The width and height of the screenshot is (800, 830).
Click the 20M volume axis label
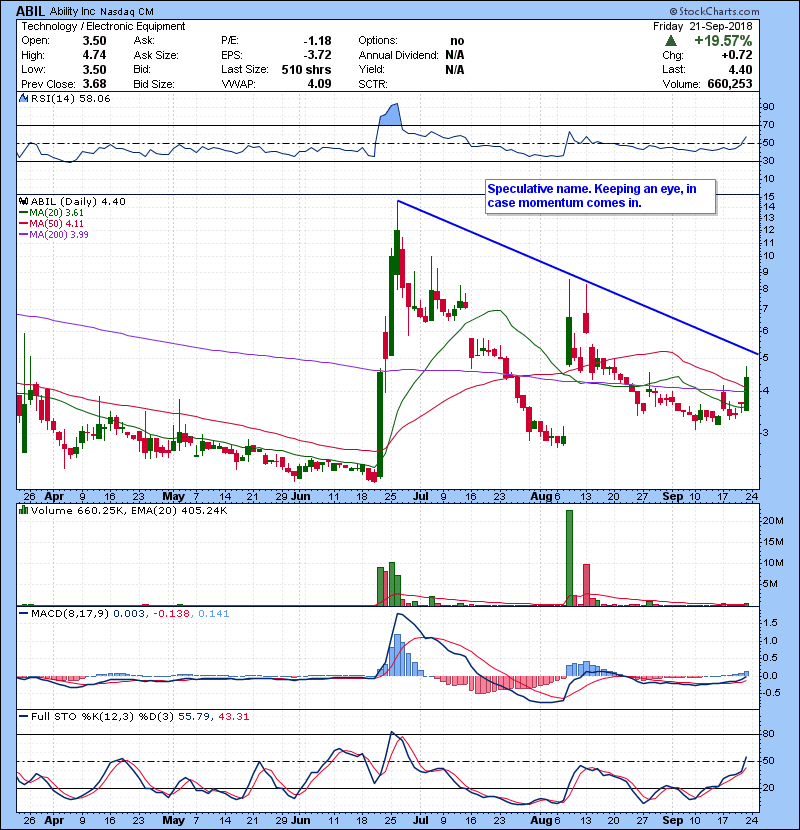tap(772, 521)
